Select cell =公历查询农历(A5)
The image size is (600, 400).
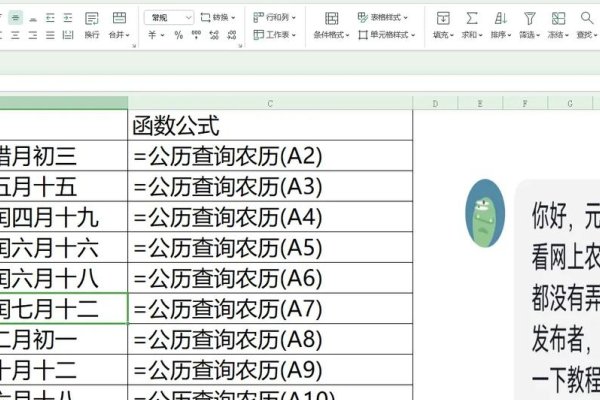point(270,247)
